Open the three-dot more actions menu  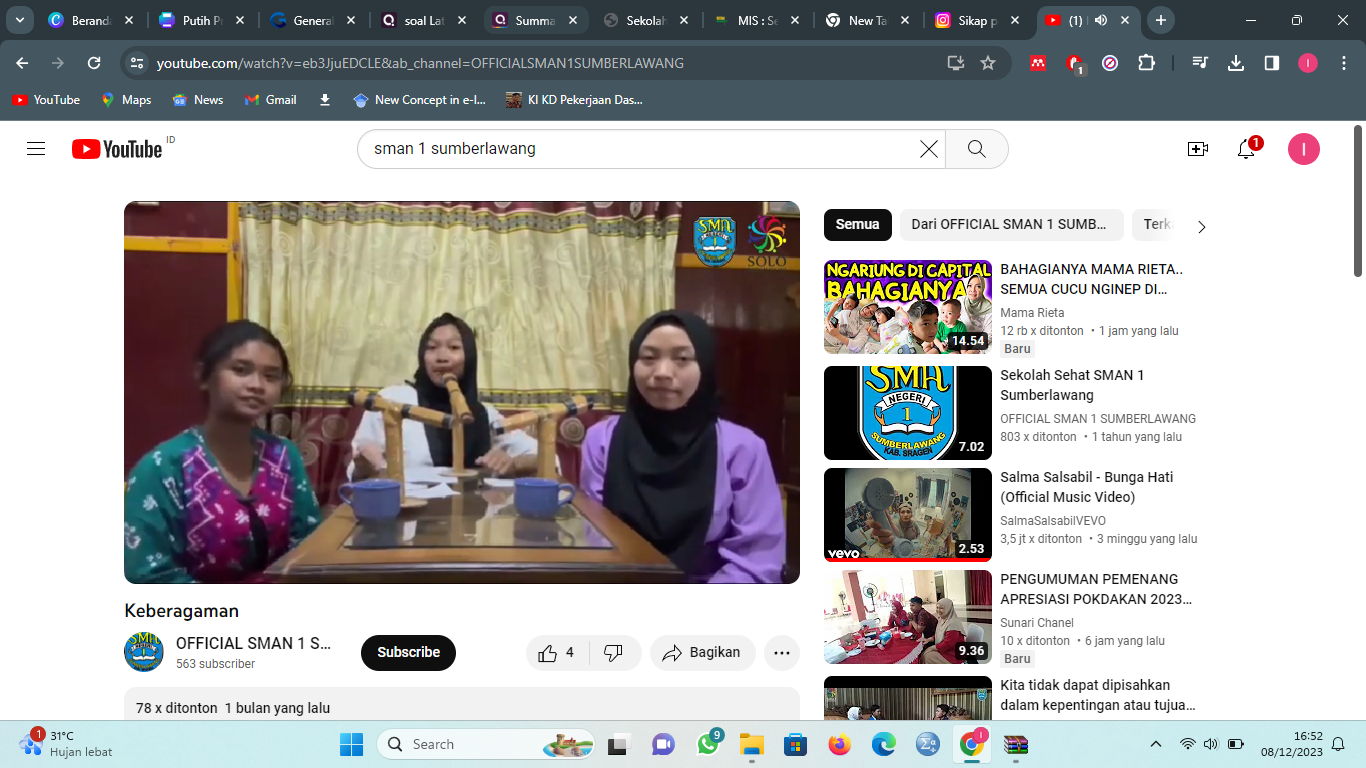click(782, 653)
